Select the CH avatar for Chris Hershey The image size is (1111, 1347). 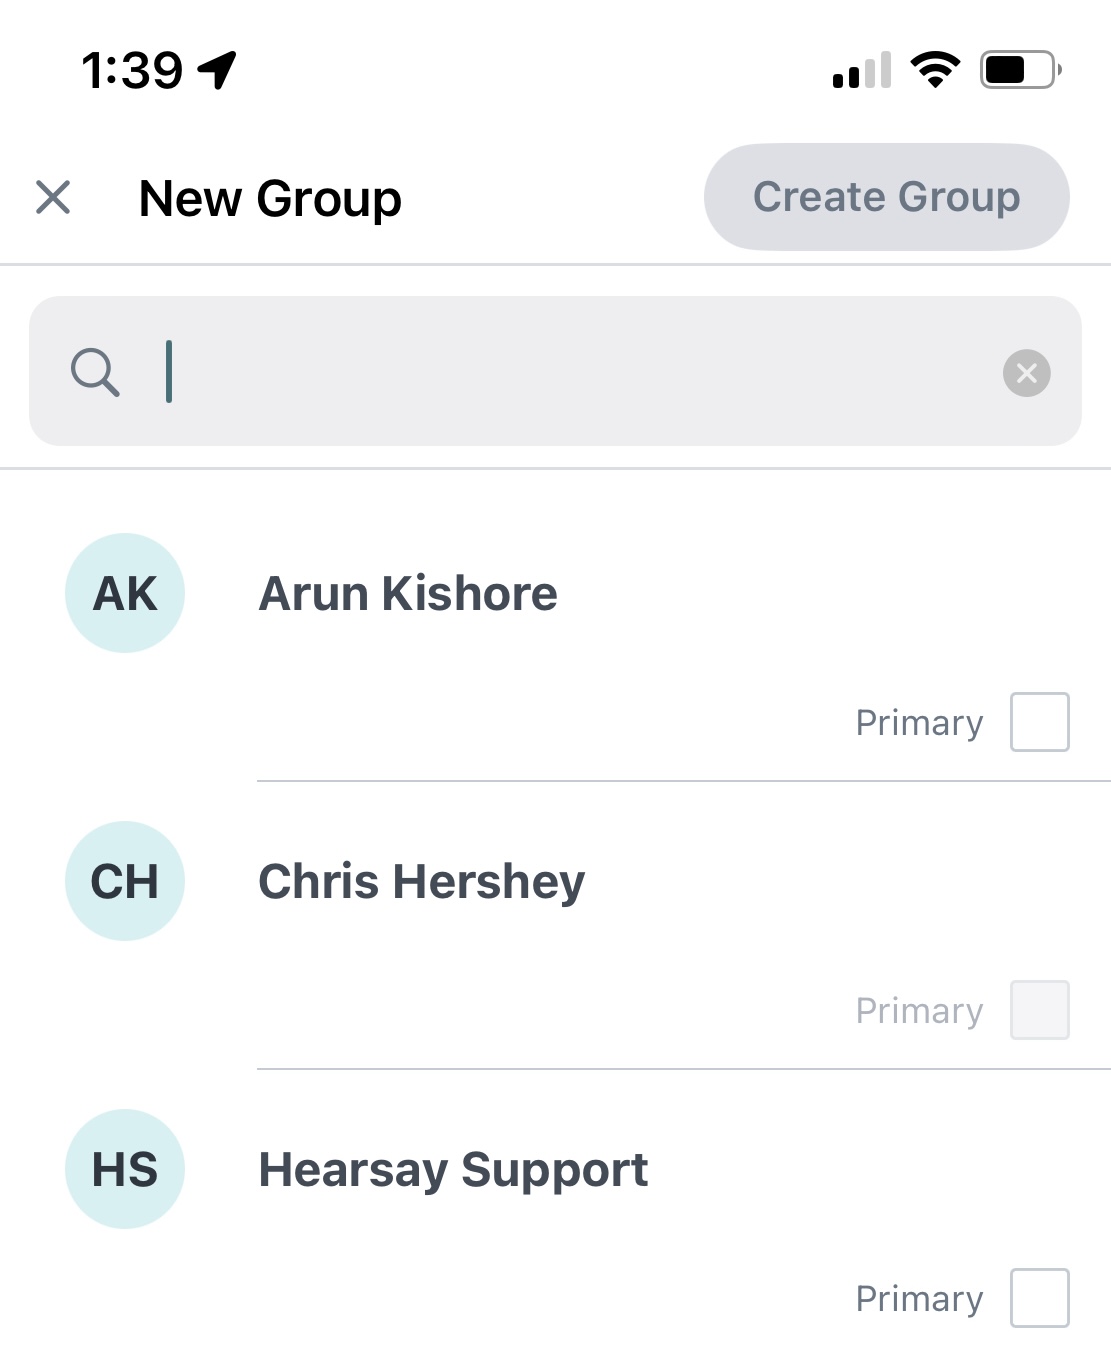(x=125, y=881)
